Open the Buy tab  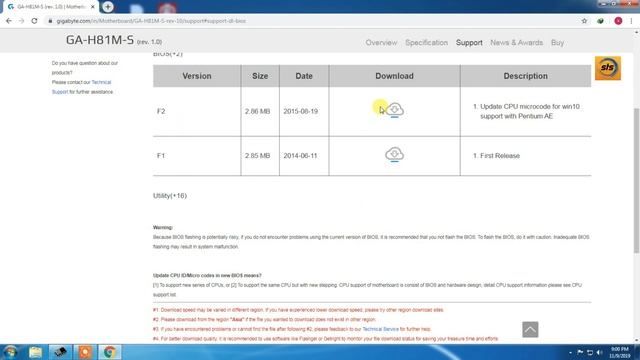[557, 42]
